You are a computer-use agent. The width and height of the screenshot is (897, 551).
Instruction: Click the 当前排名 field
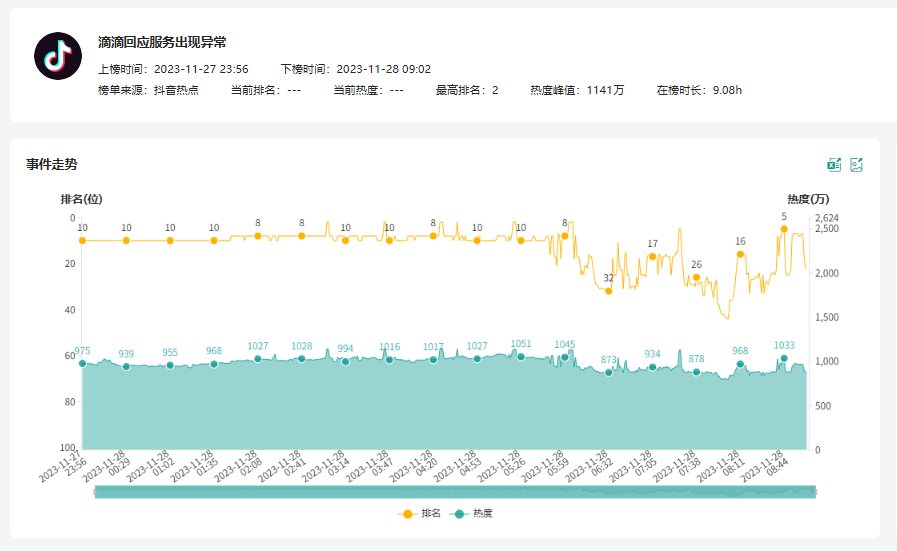[266, 90]
